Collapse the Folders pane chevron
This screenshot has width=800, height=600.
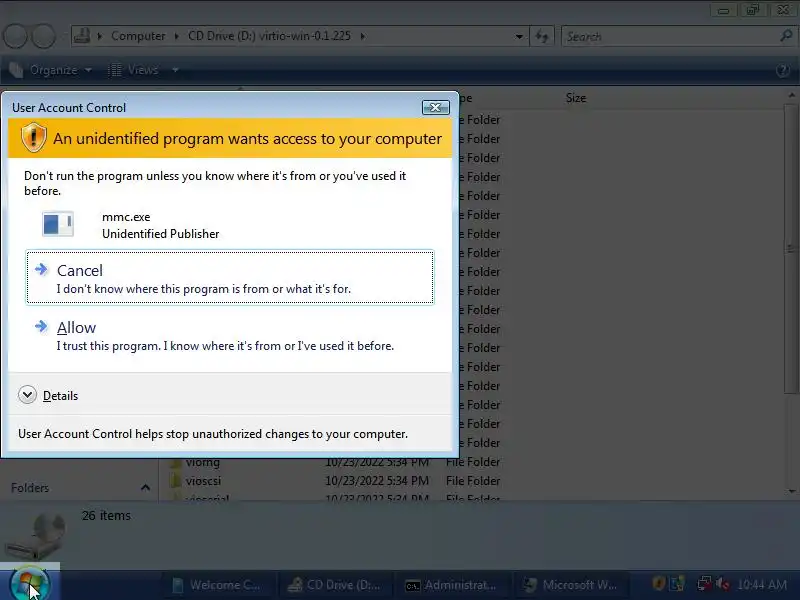pyautogui.click(x=145, y=488)
